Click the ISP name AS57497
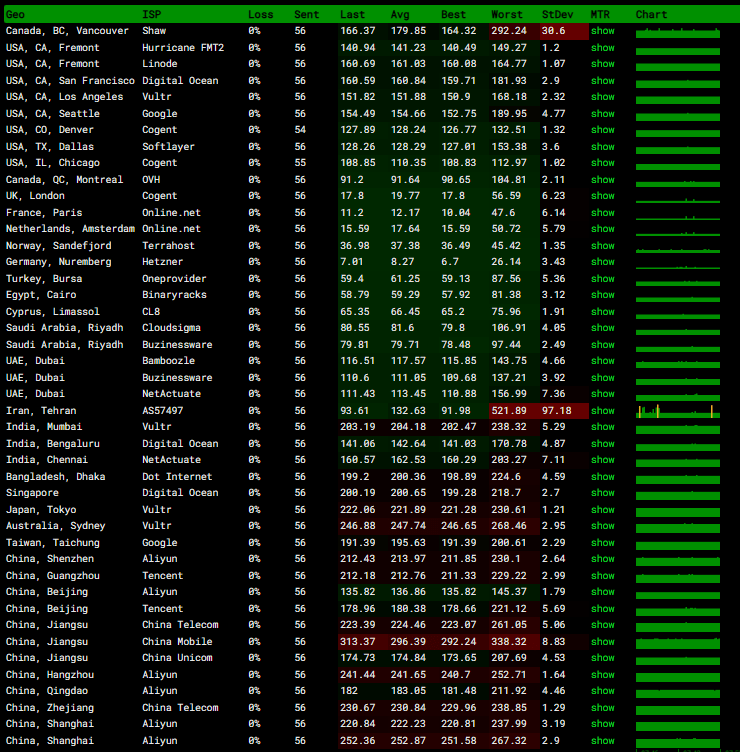This screenshot has height=752, width=740. pos(163,411)
